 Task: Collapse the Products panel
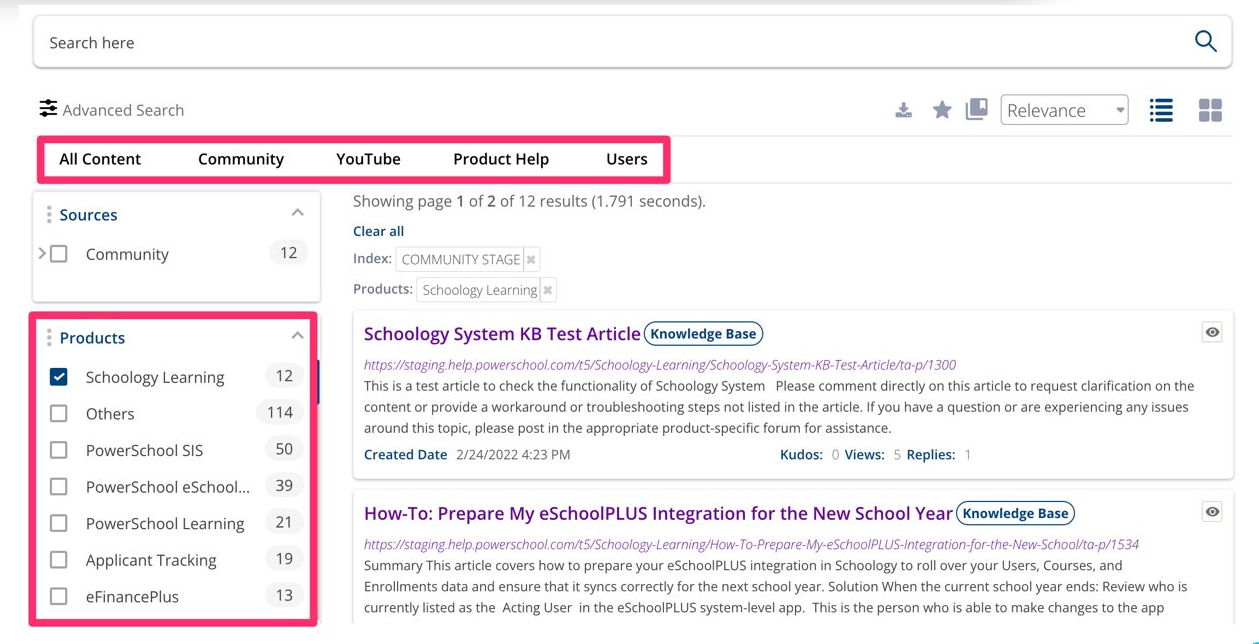[x=296, y=337]
